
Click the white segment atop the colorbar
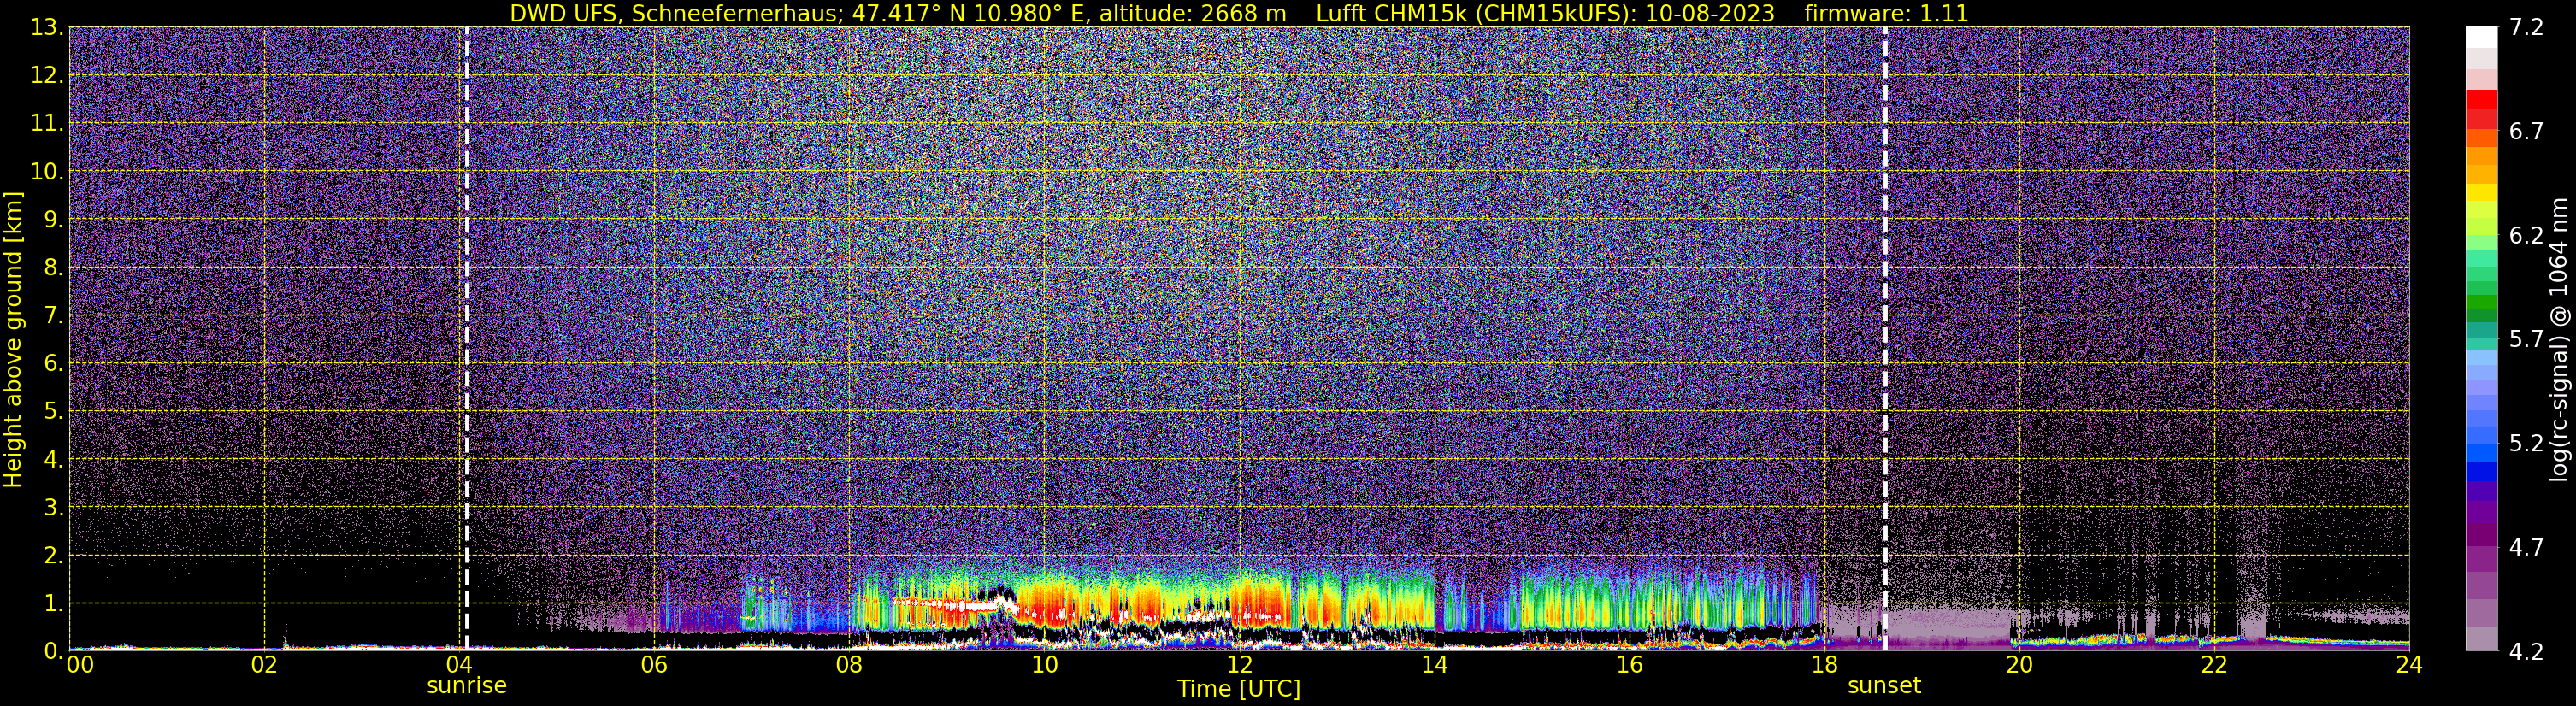tap(2481, 37)
